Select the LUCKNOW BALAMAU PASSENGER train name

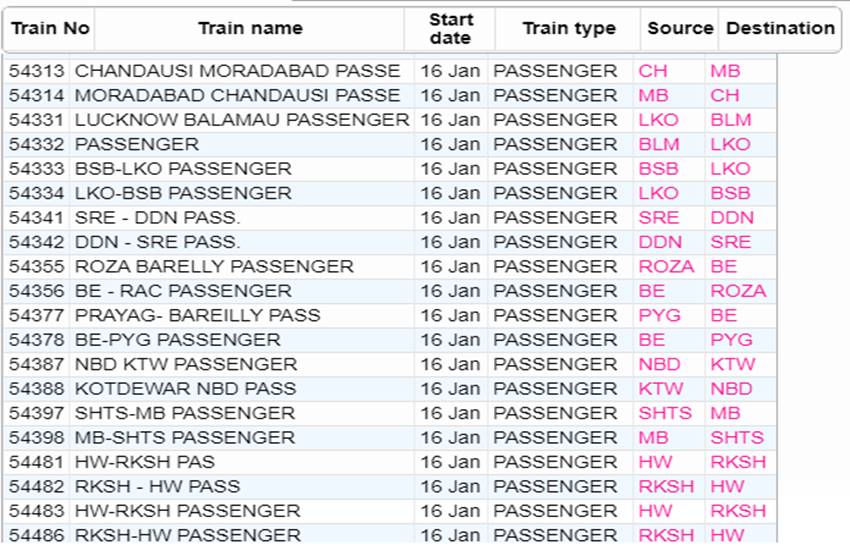[242, 120]
